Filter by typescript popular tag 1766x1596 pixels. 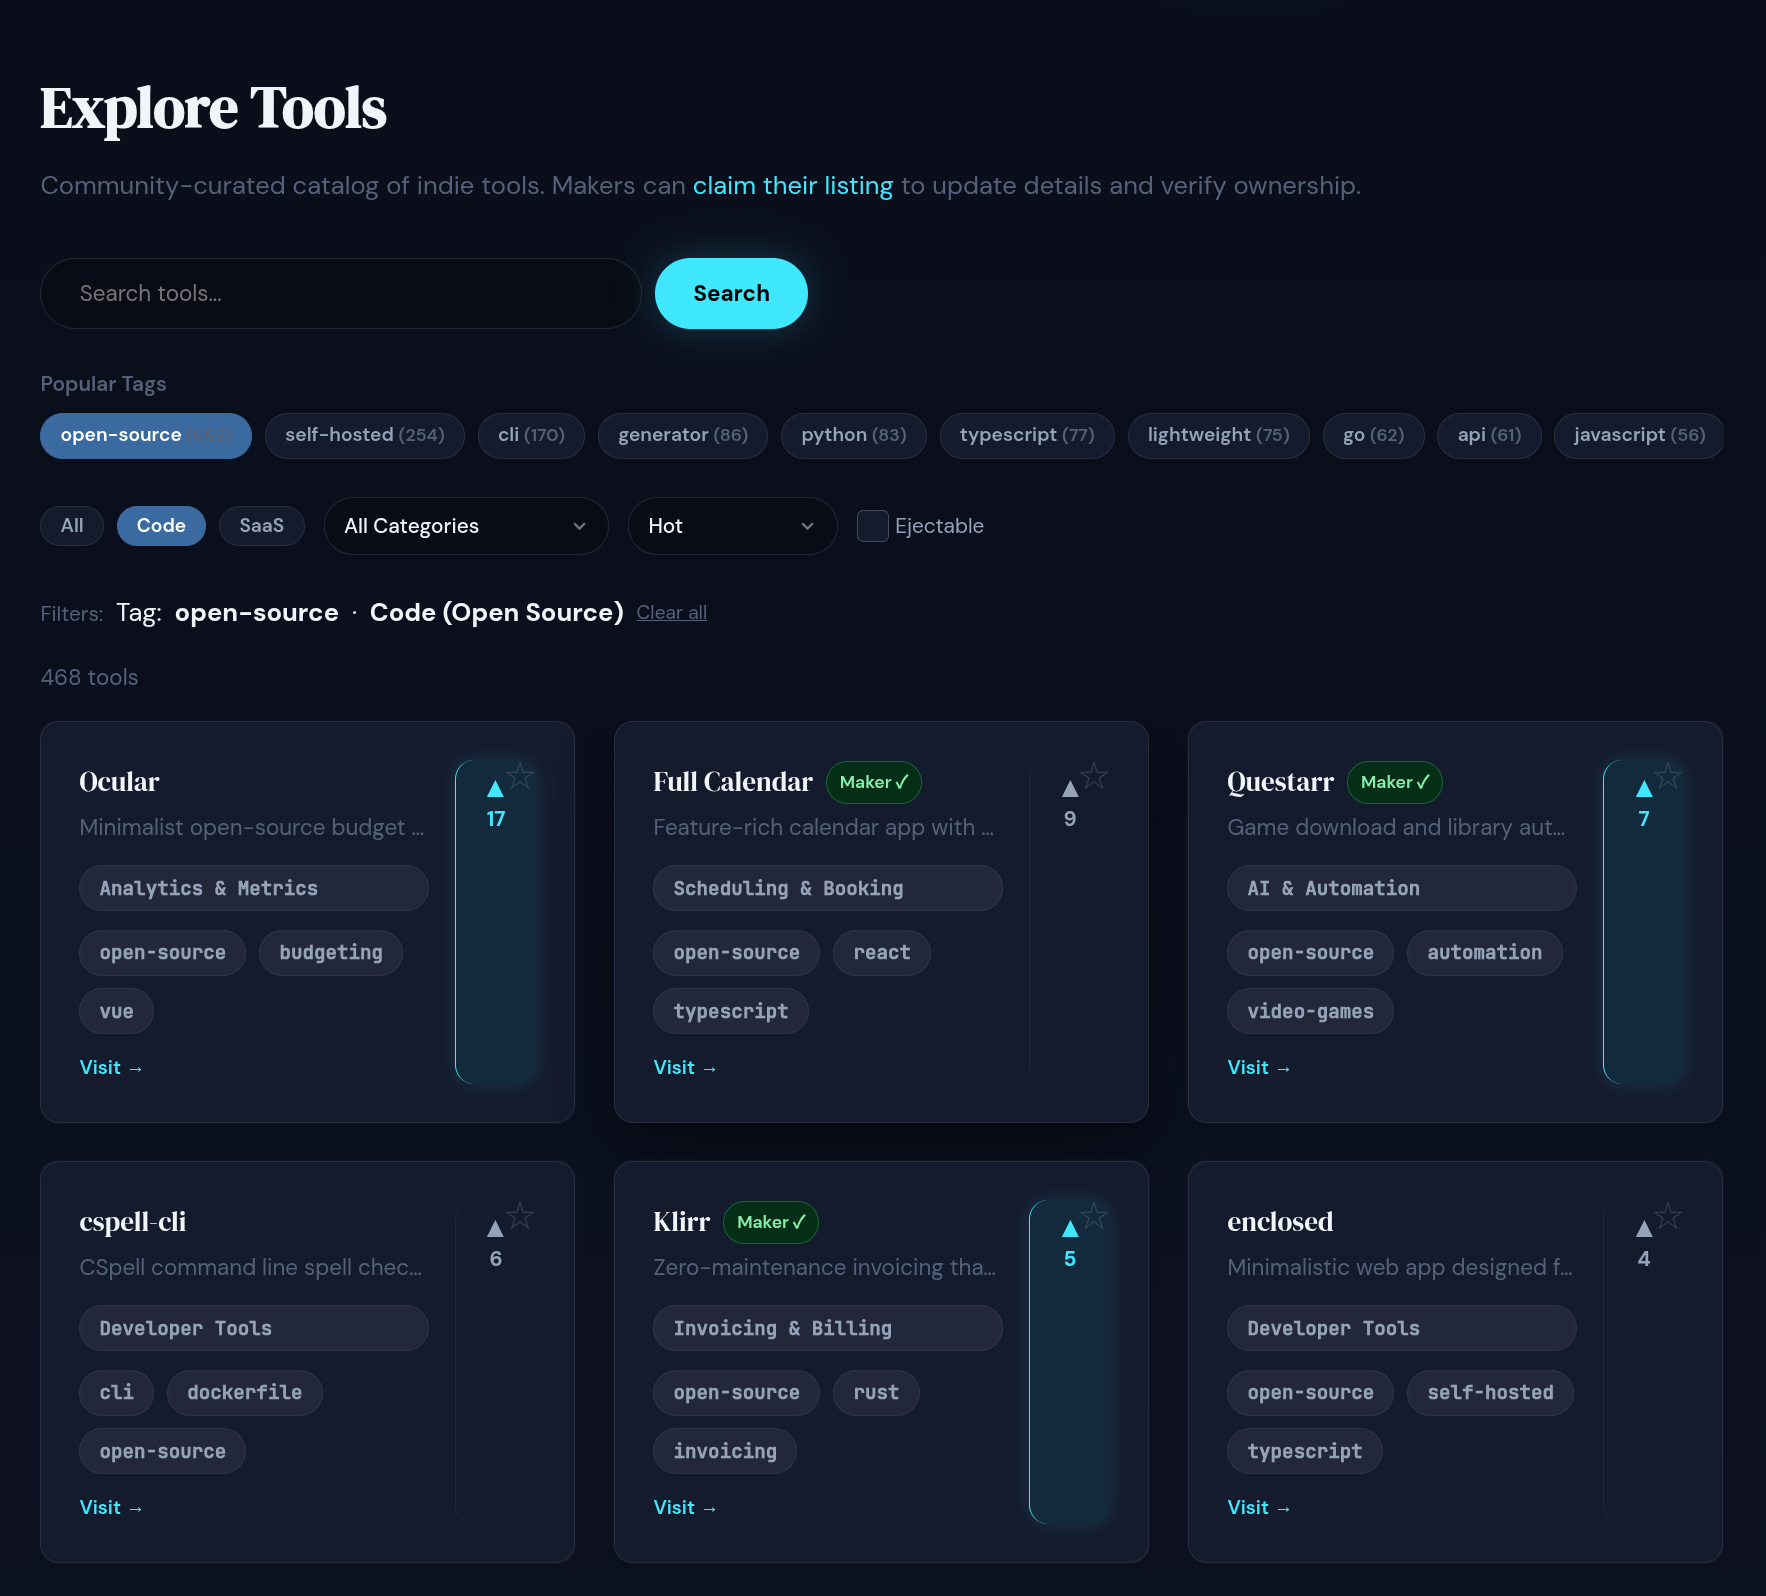1027,435
